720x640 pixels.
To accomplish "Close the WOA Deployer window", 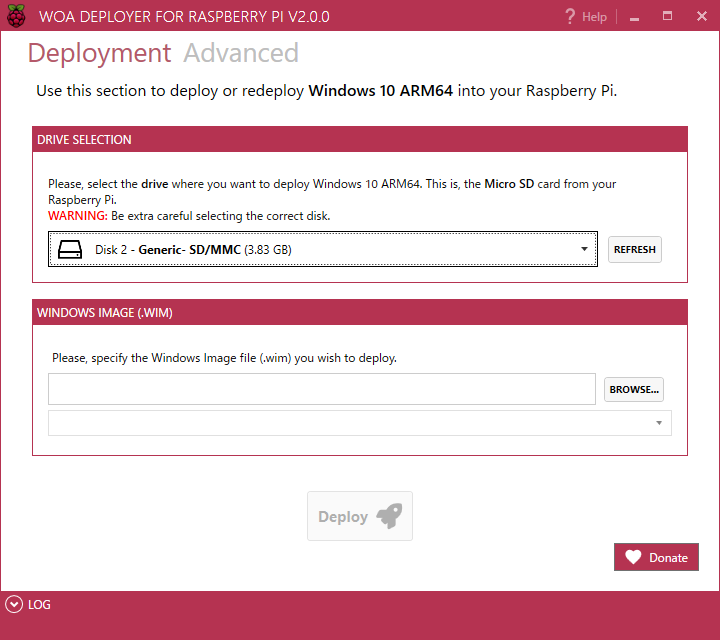I will pyautogui.click(x=702, y=17).
